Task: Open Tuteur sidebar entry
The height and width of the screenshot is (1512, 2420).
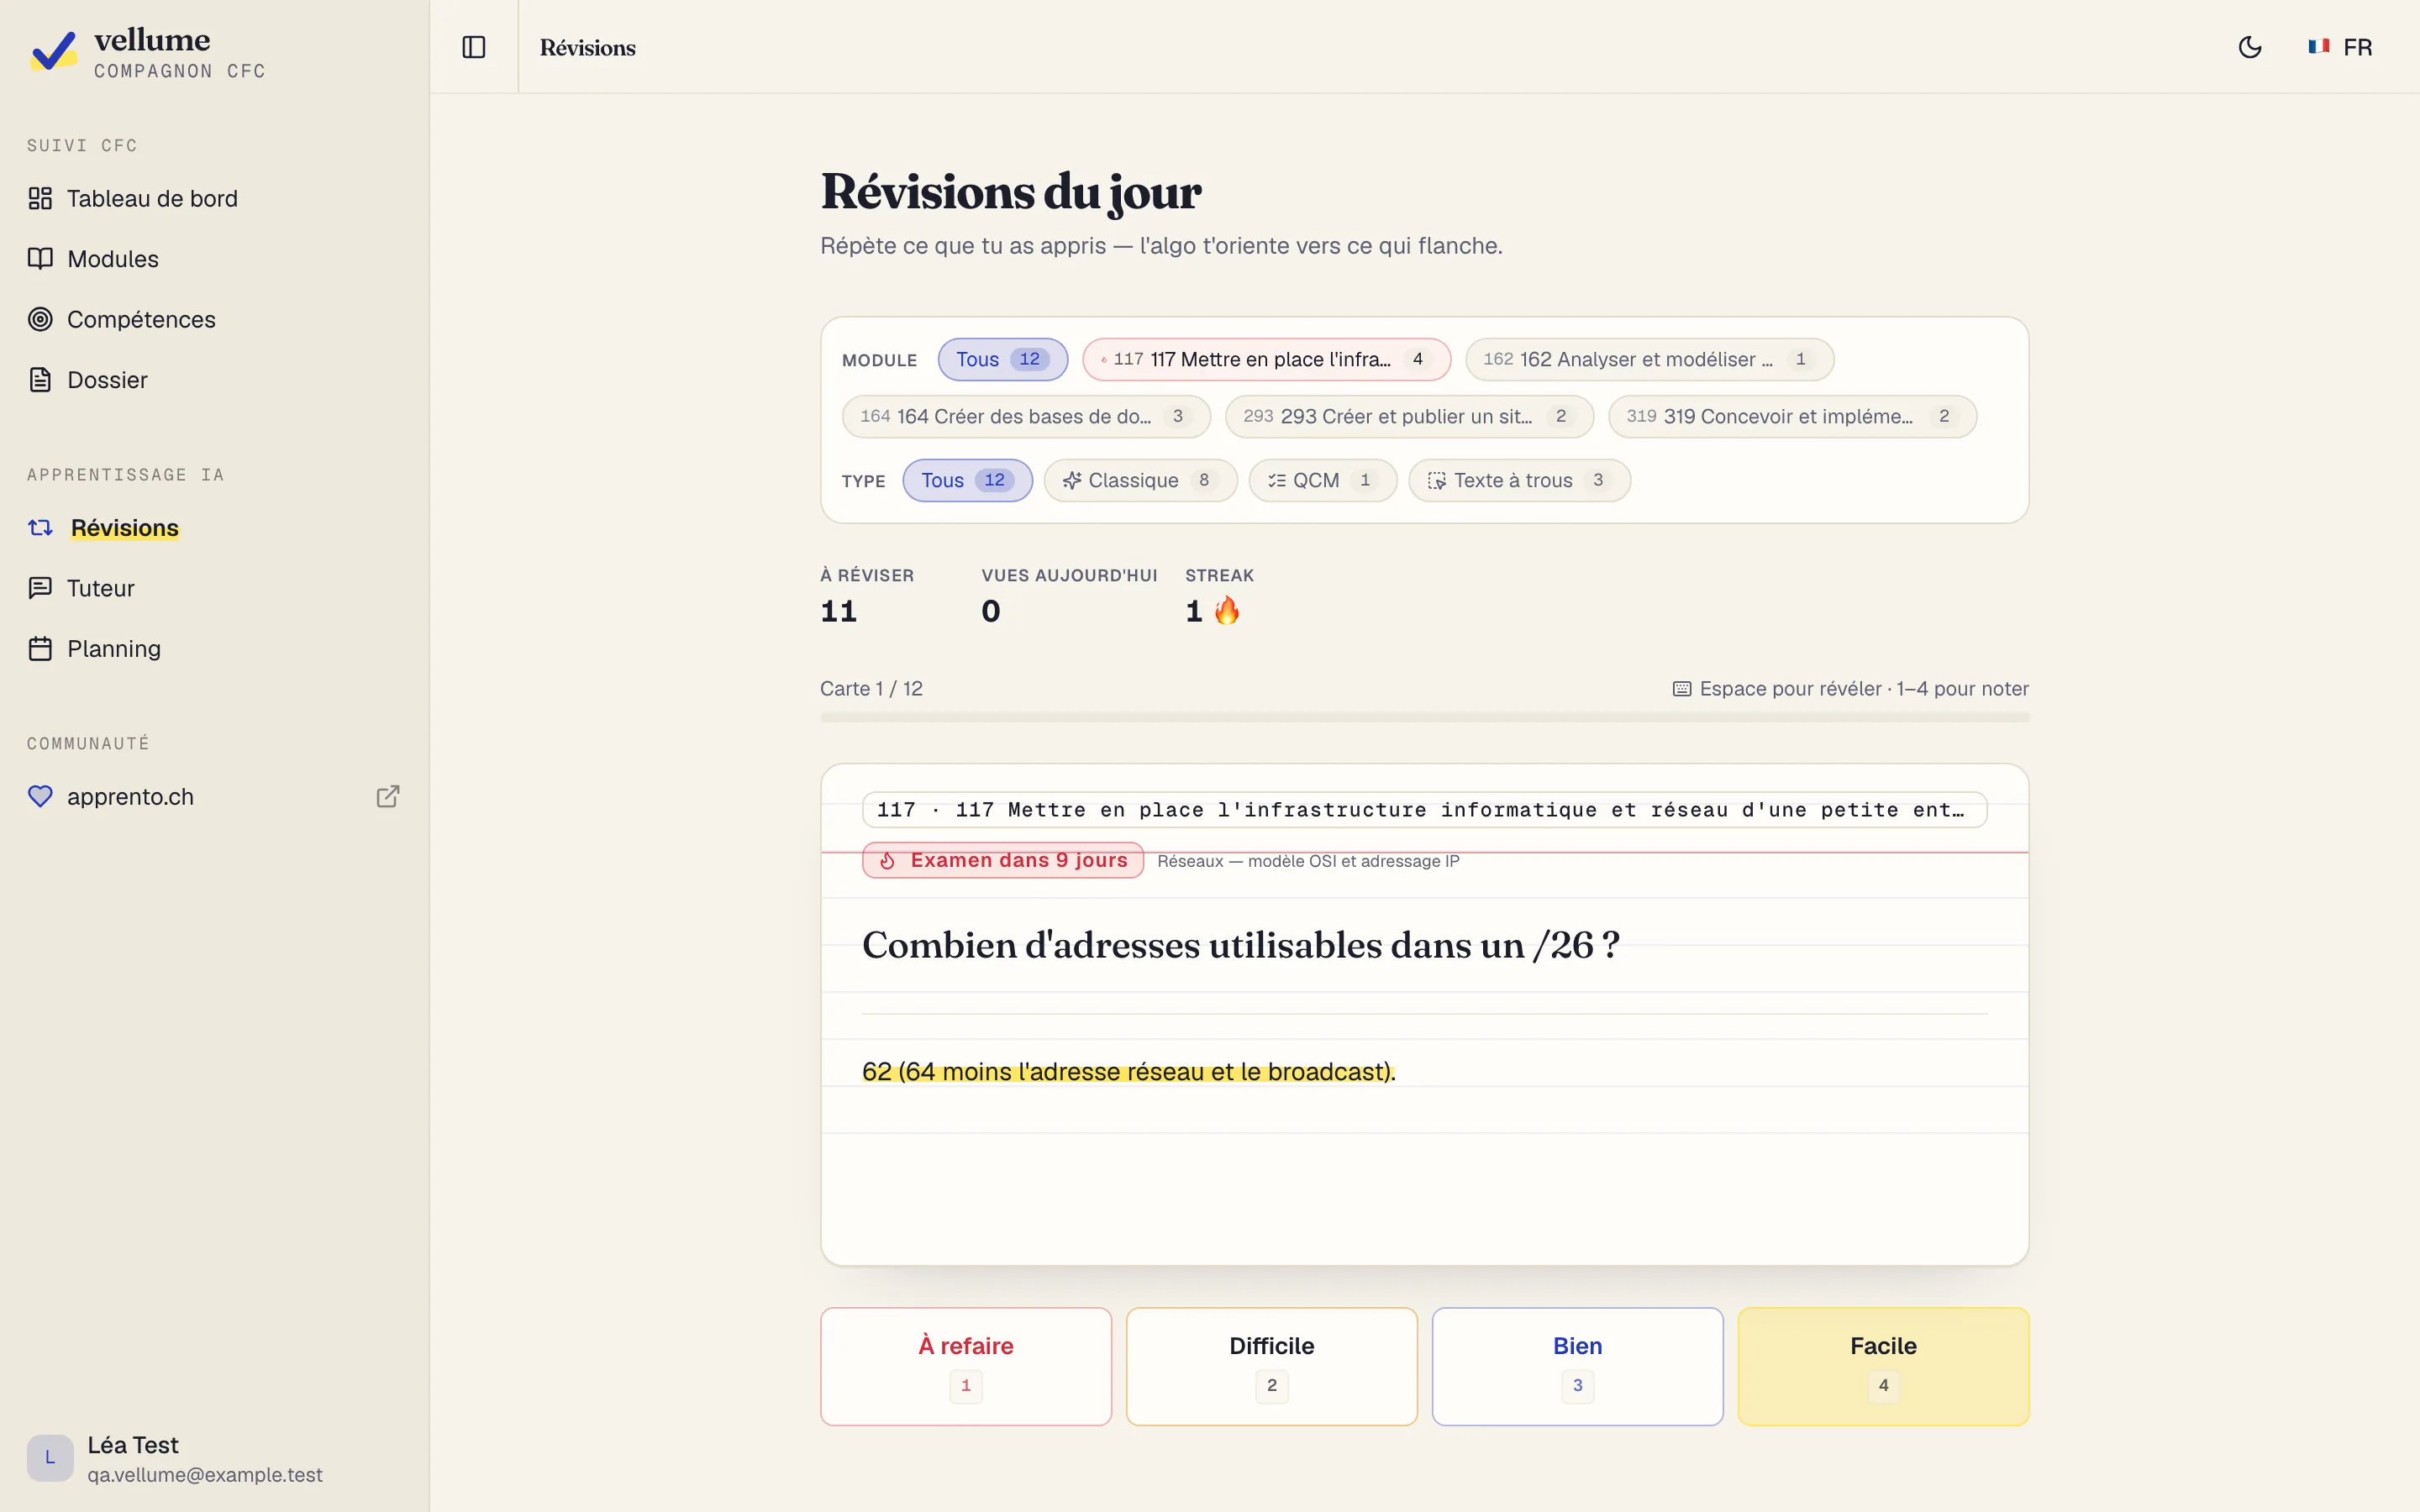Action: coord(214,588)
